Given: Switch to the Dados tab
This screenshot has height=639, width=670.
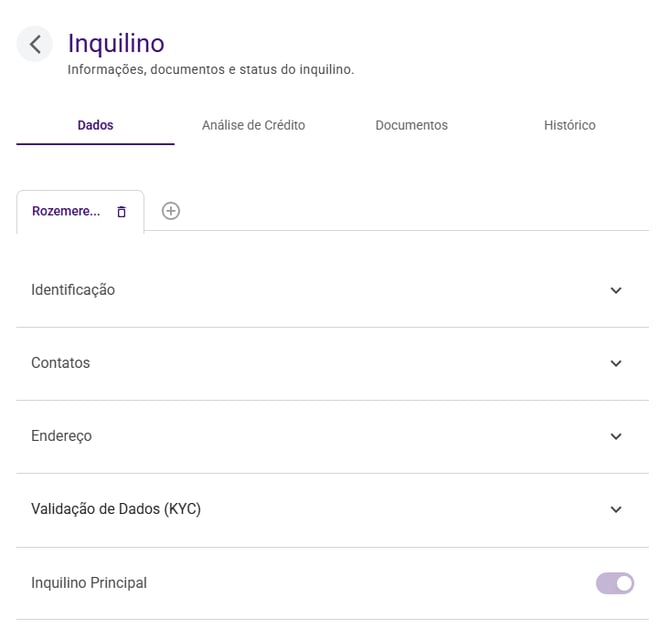Looking at the screenshot, I should point(95,126).
